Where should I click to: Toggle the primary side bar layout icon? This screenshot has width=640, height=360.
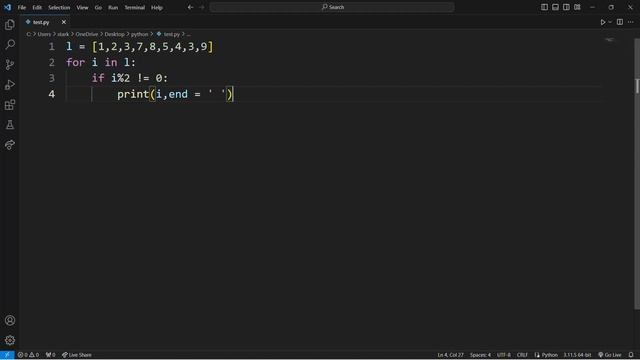pyautogui.click(x=544, y=7)
